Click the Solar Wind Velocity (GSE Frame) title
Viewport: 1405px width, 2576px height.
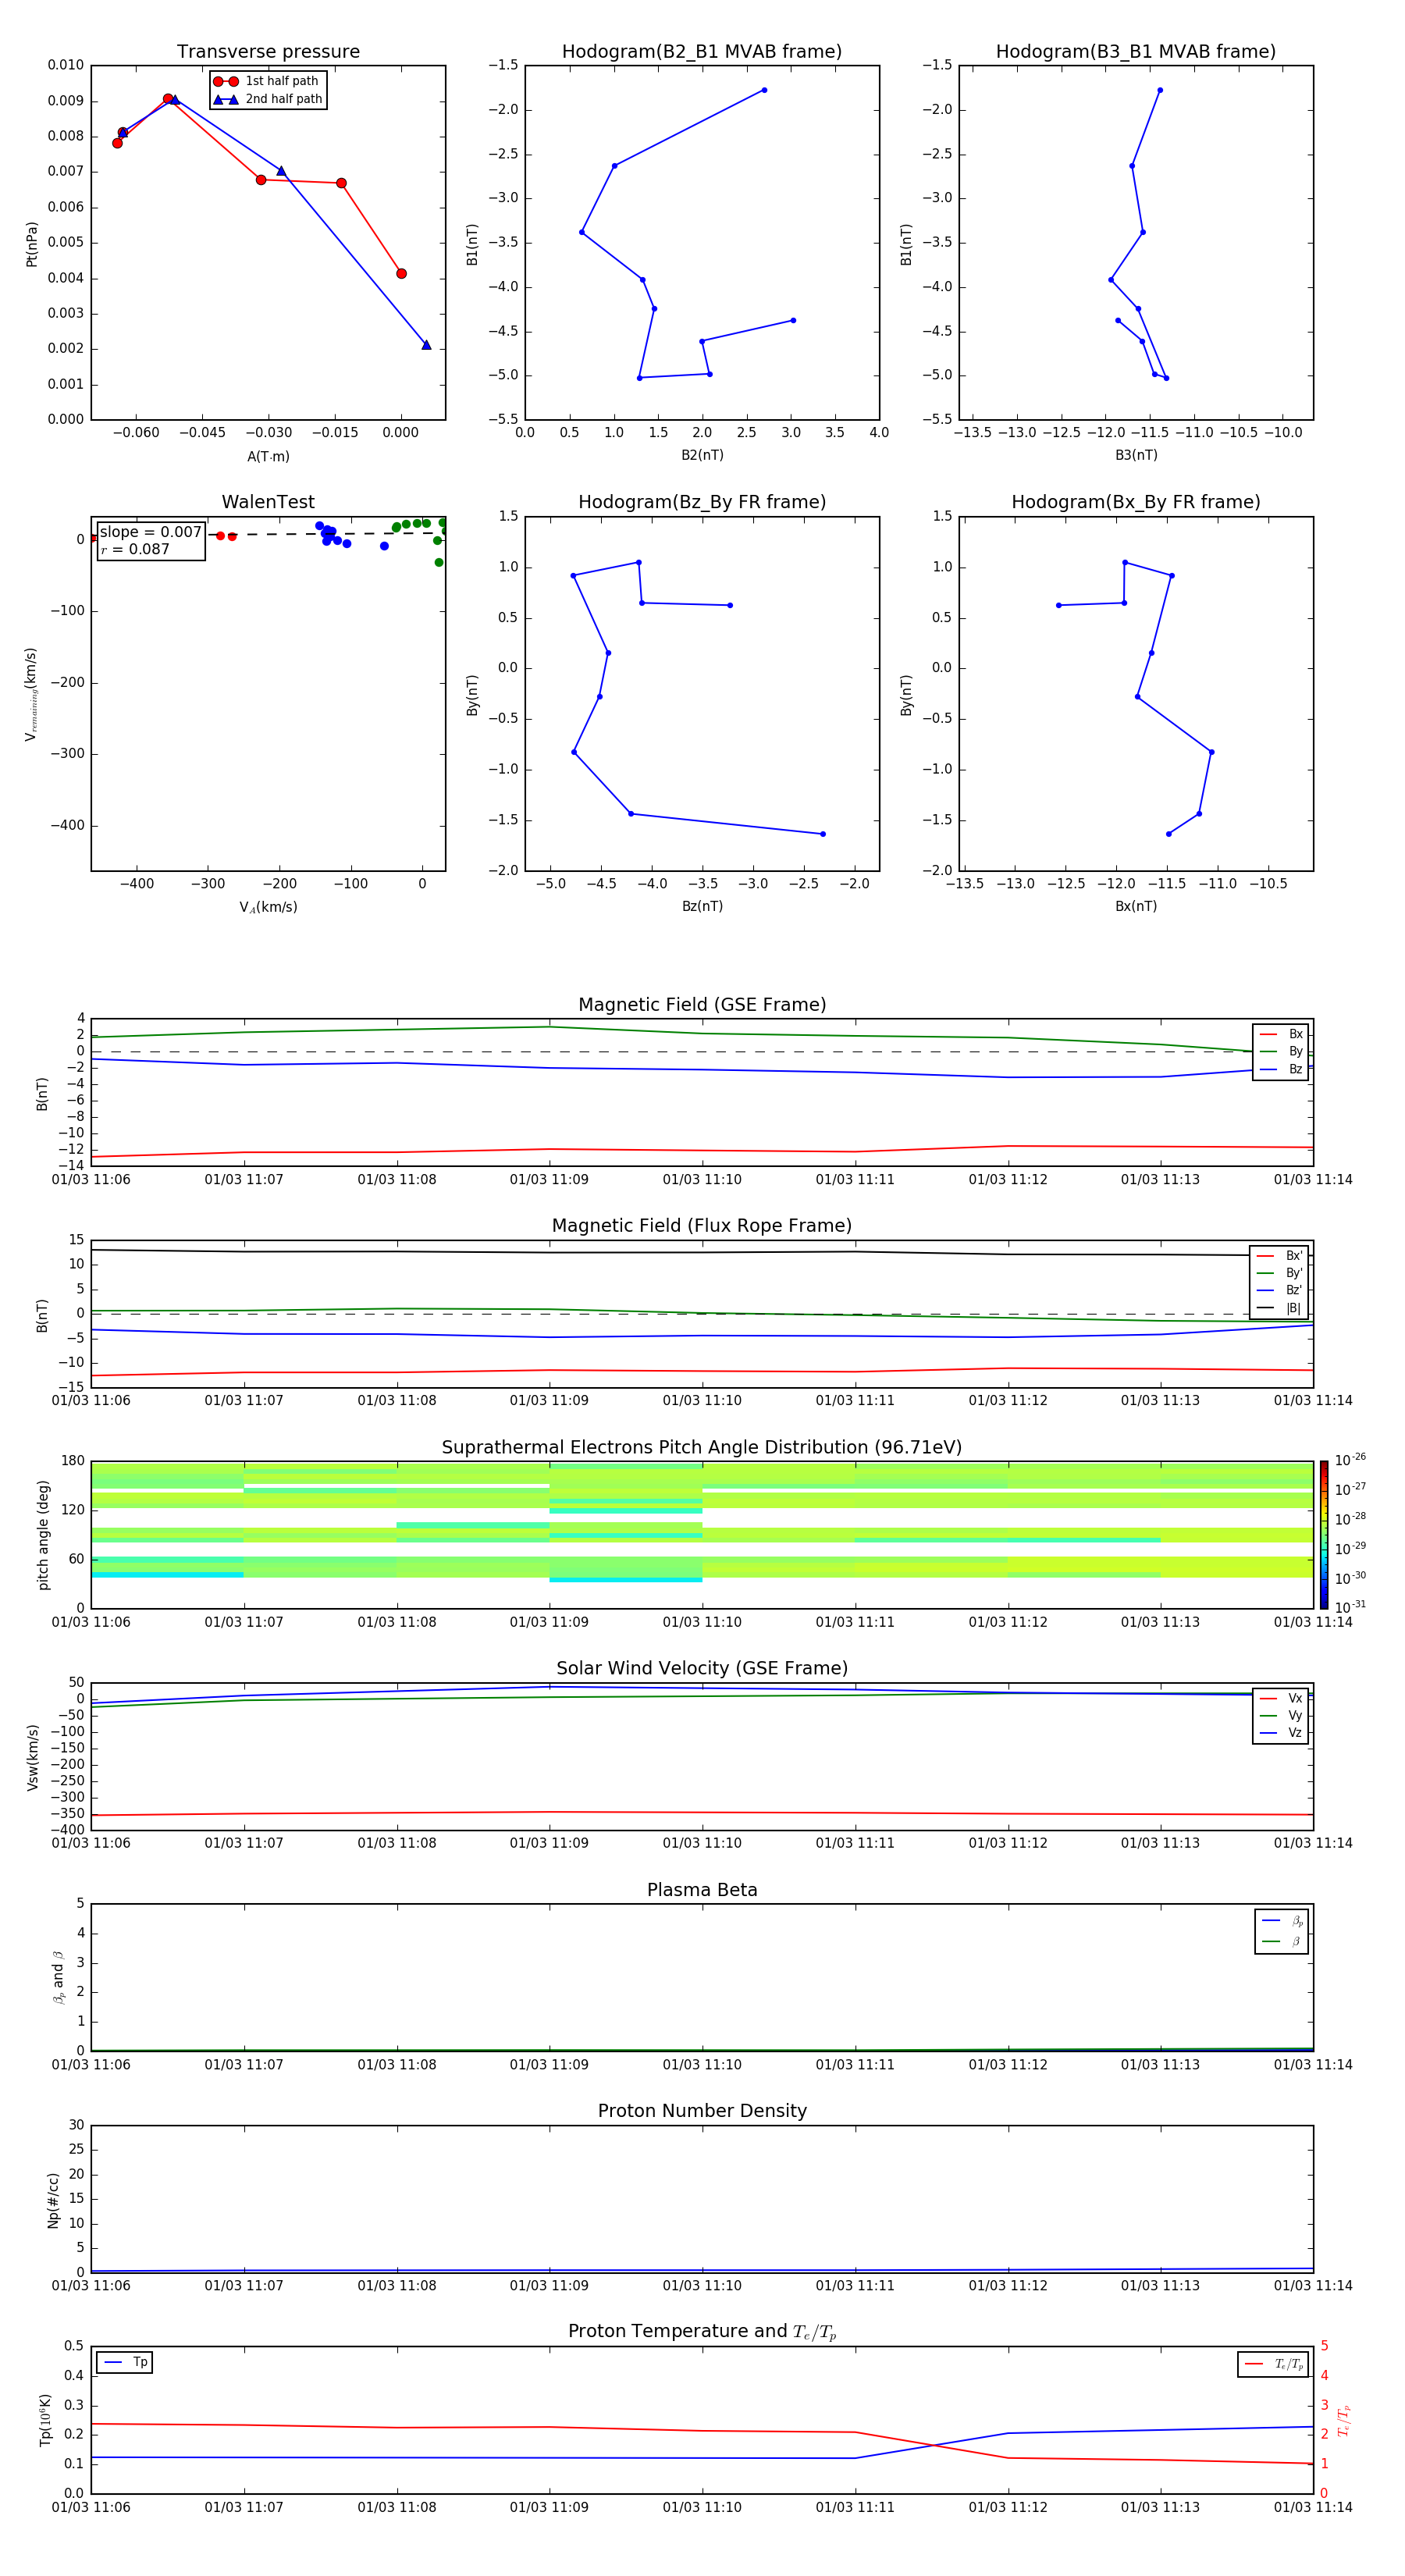702,1668
